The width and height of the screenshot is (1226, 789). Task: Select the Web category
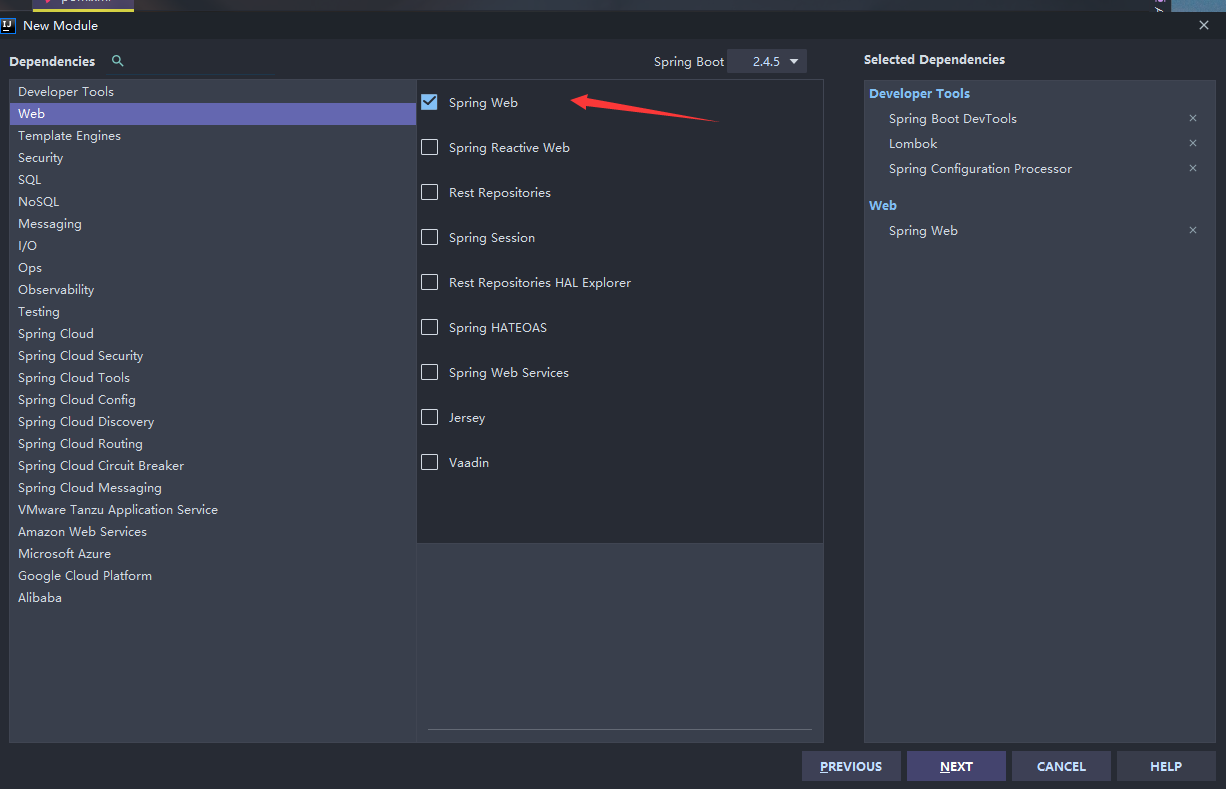[213, 113]
